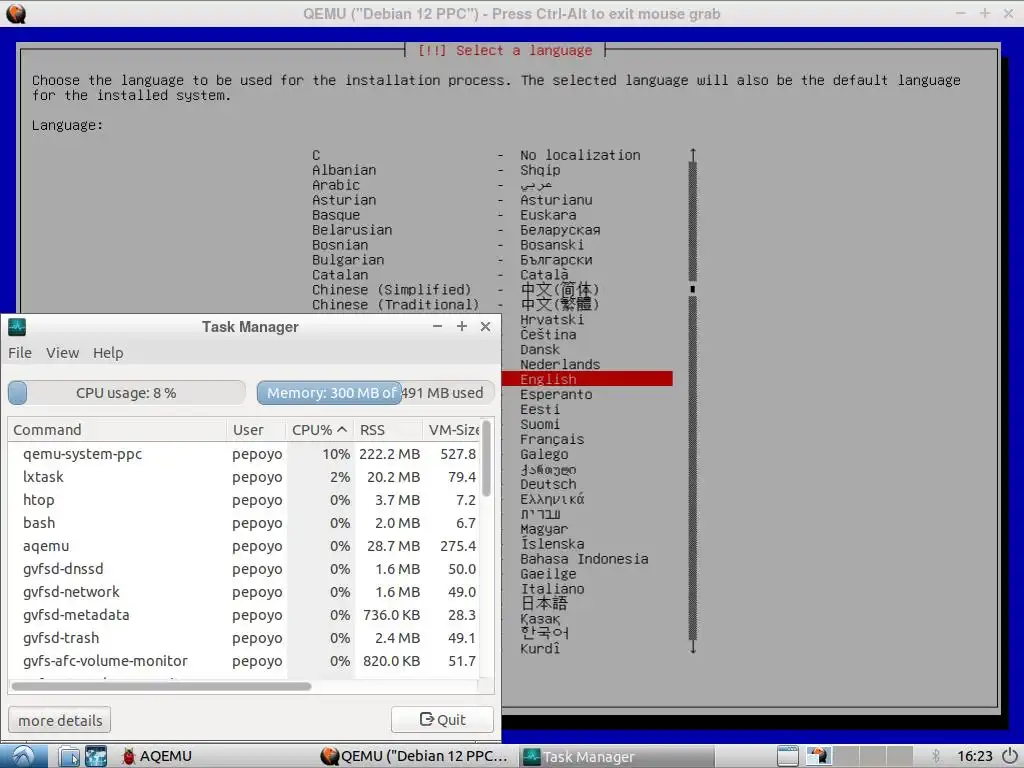Click the desktop pager window icon in tray
Screen dimensions: 1024x768
[x=788, y=756]
